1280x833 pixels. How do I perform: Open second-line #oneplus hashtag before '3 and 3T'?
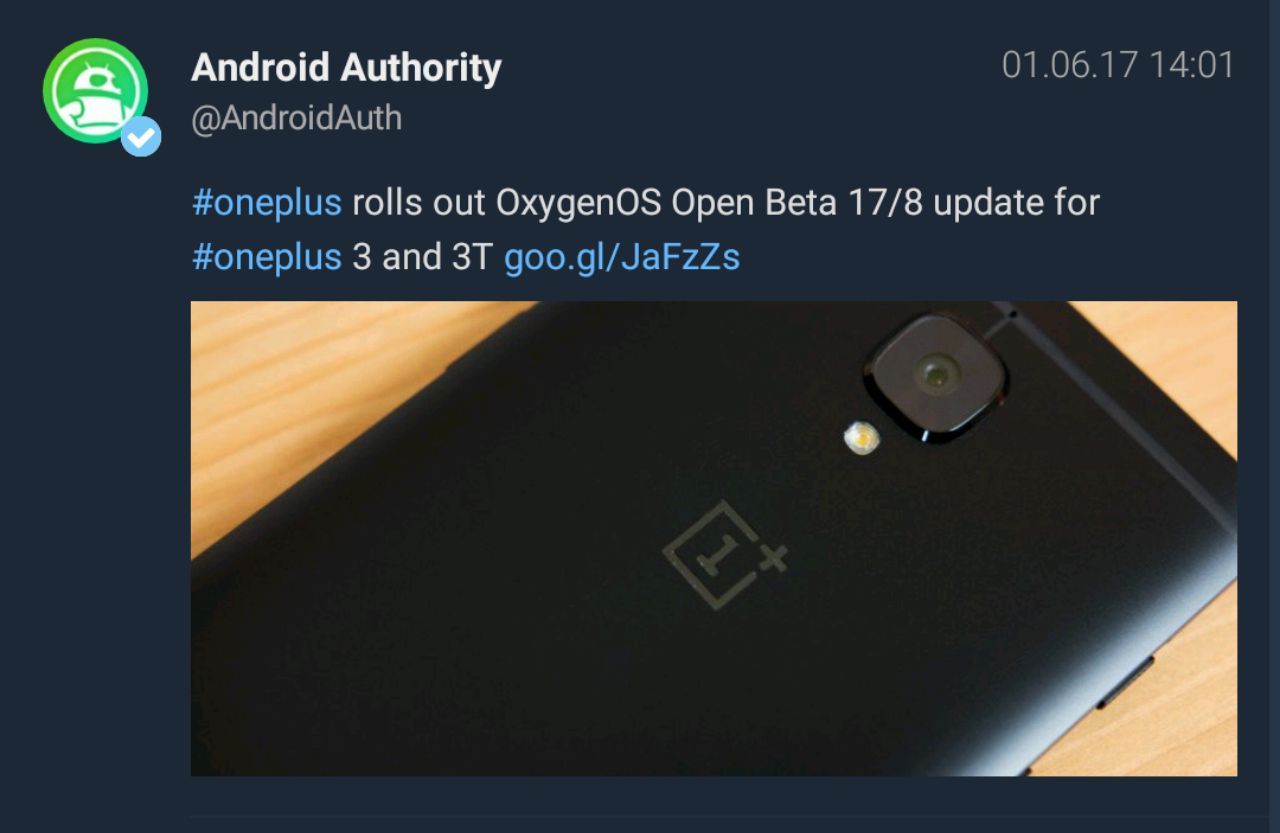coord(267,257)
